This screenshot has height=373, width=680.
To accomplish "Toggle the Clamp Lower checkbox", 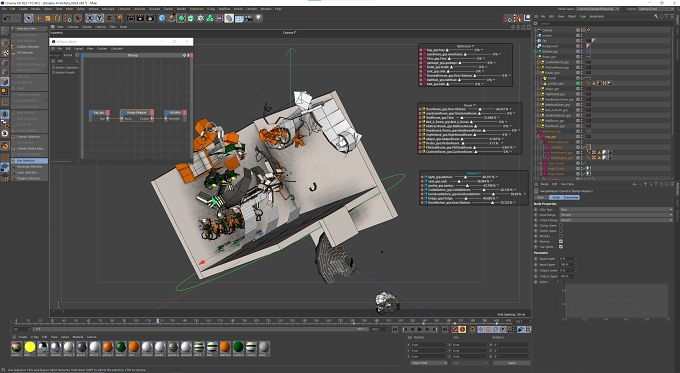I will tap(561, 226).
